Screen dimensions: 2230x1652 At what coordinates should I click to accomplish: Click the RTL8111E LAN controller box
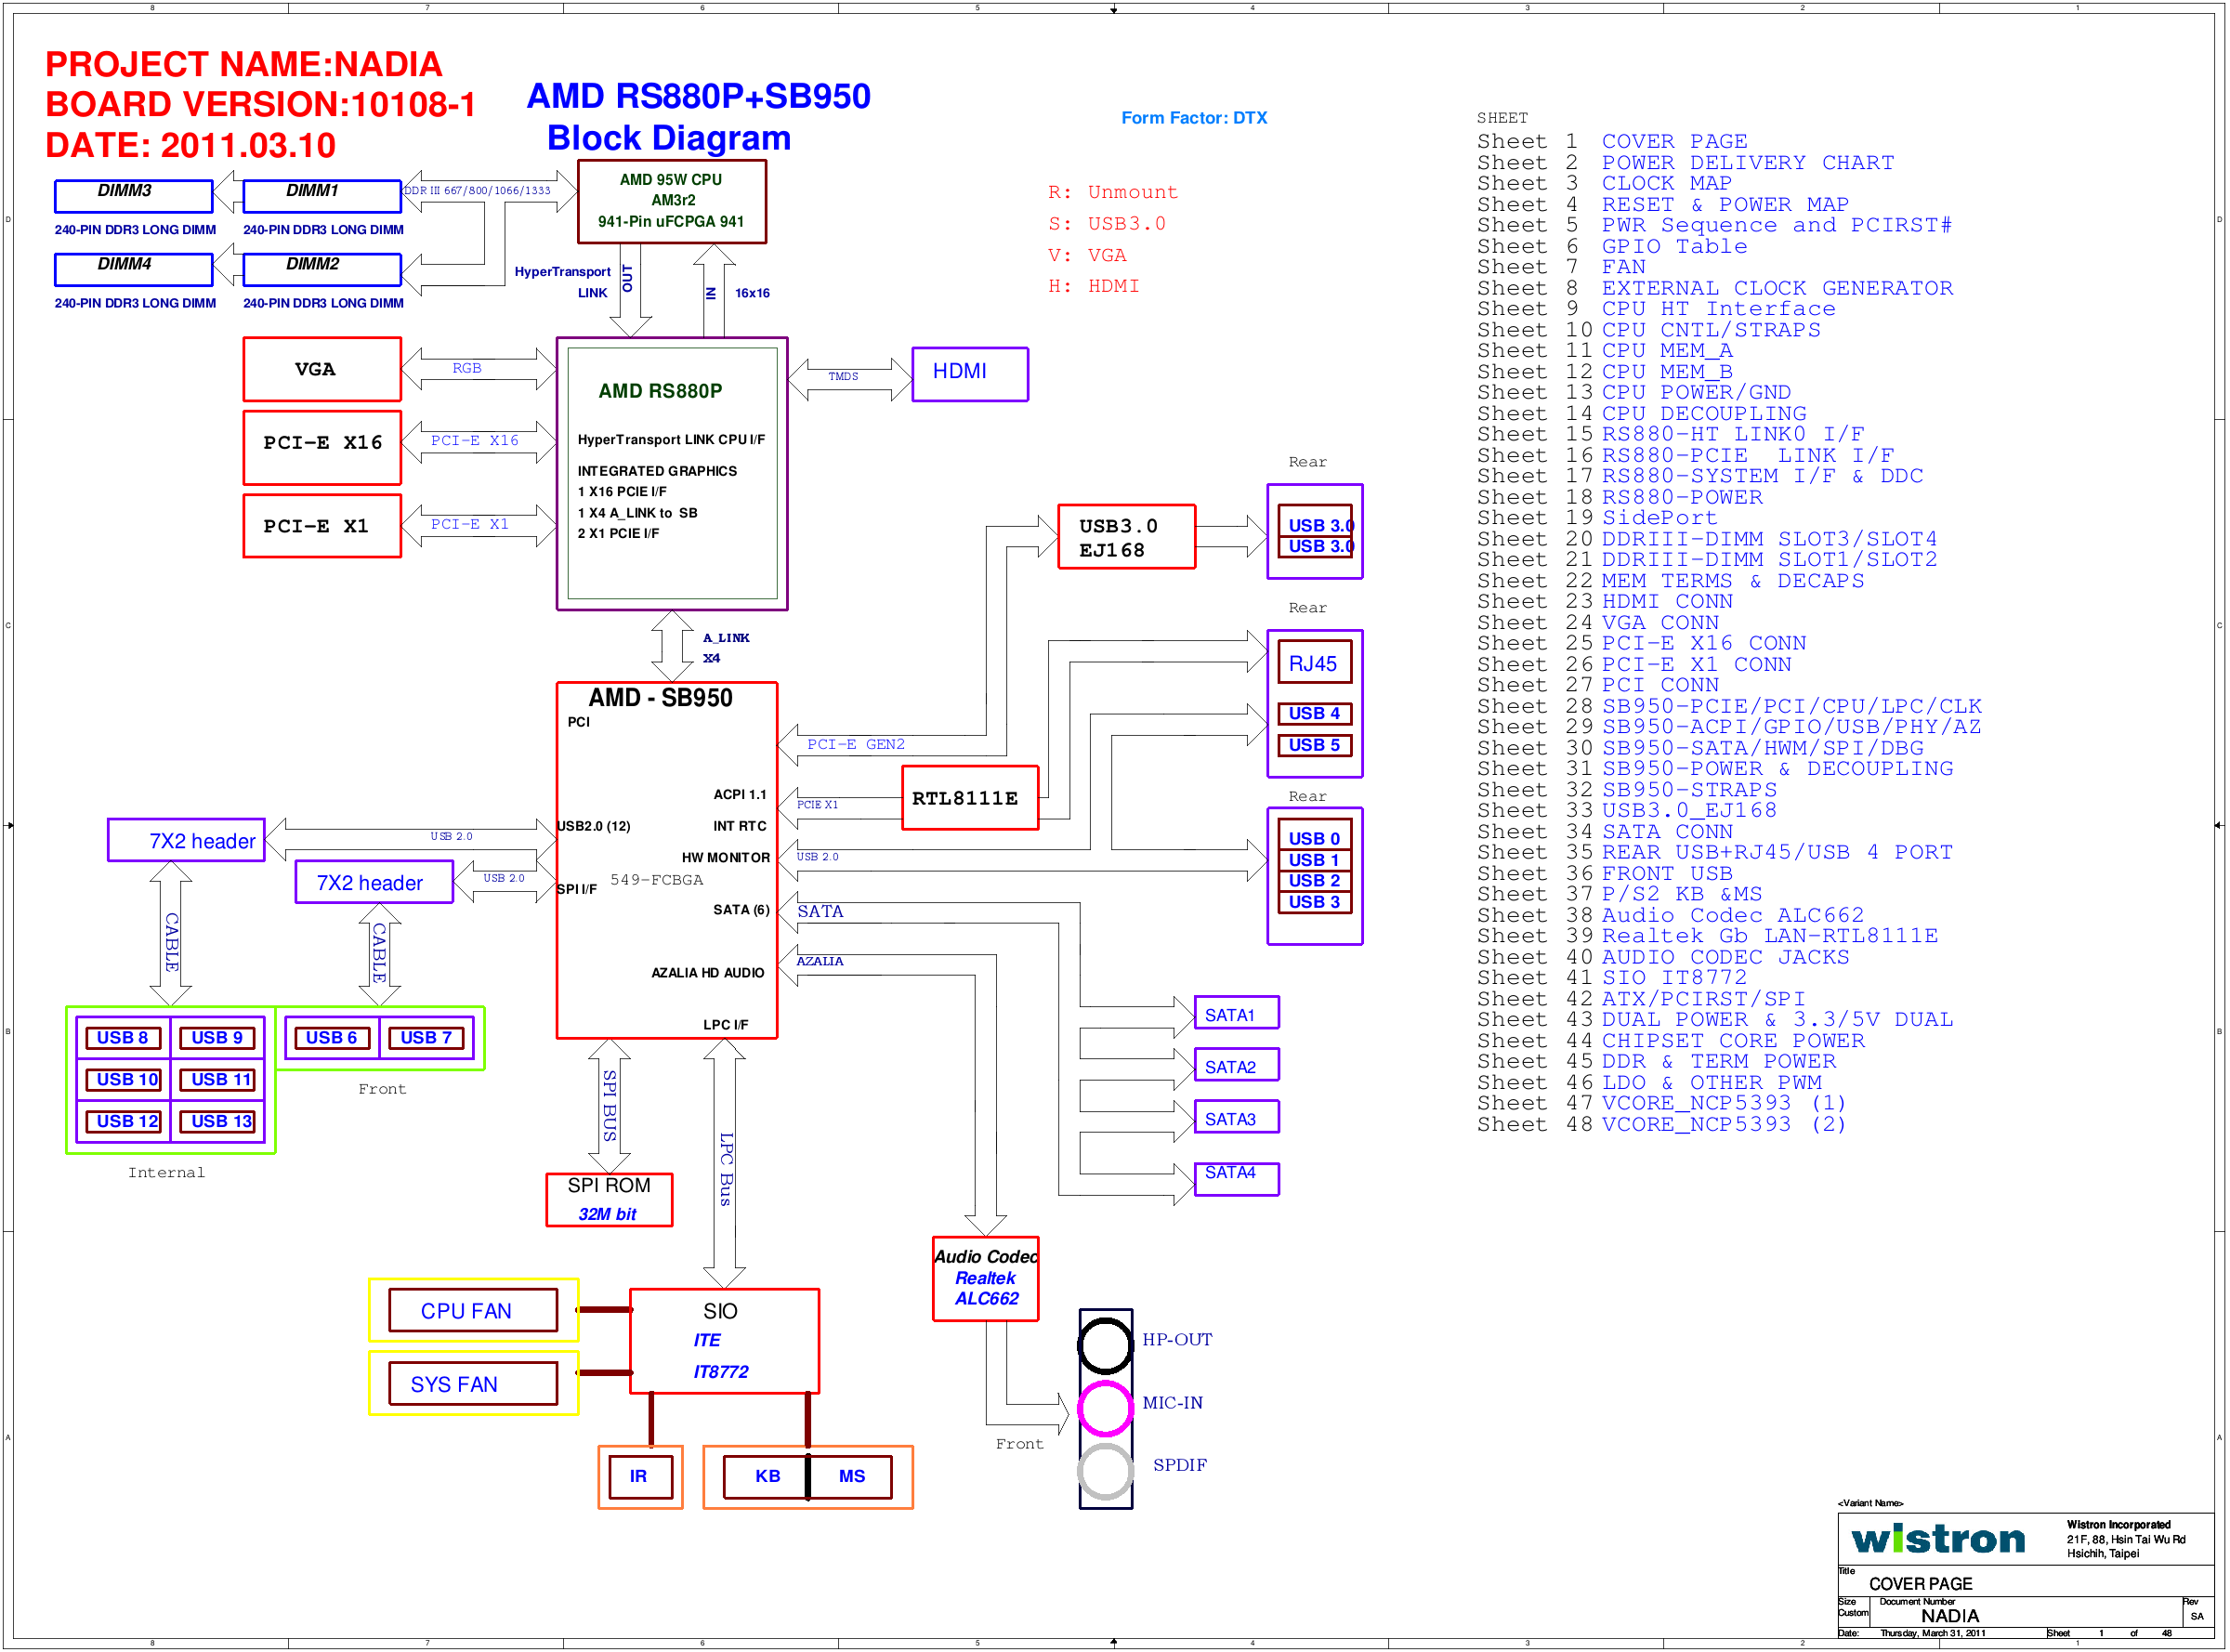[969, 798]
